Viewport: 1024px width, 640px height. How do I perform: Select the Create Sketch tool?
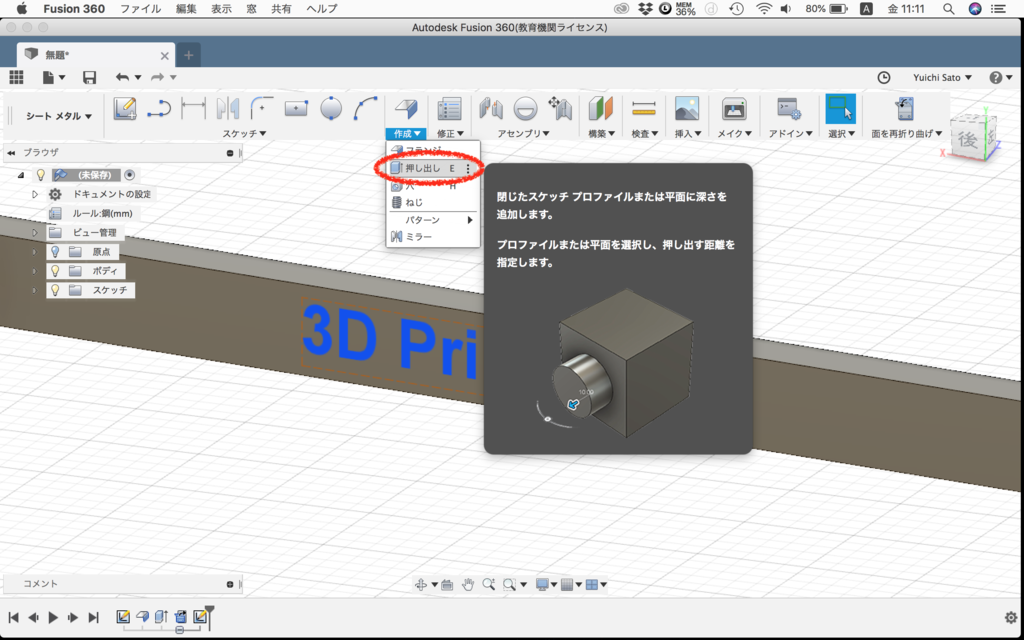pos(124,108)
